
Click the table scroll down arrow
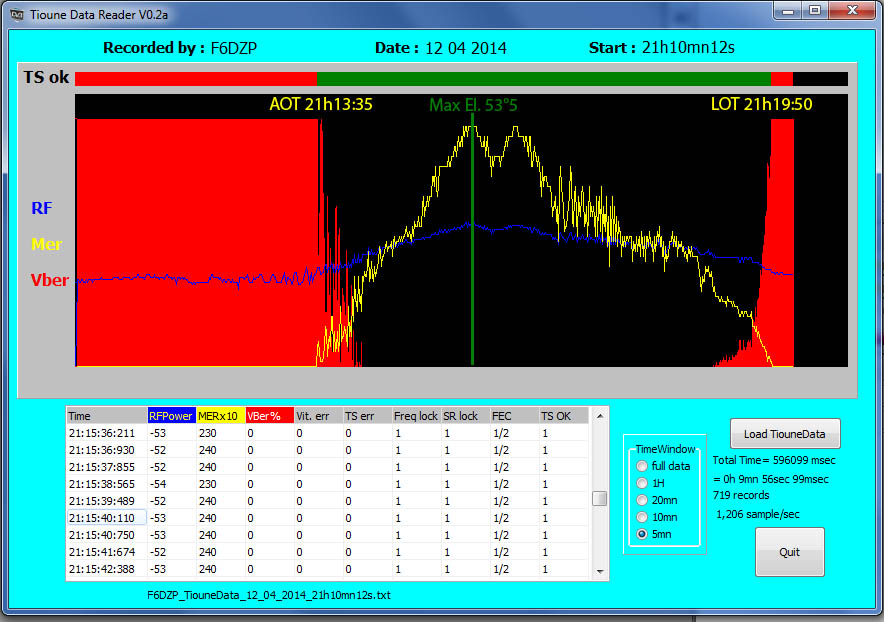tap(600, 571)
